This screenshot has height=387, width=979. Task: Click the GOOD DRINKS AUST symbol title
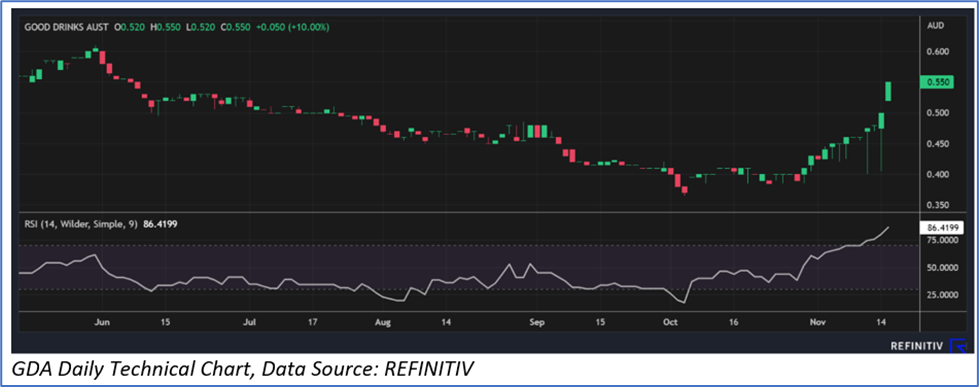(x=66, y=27)
